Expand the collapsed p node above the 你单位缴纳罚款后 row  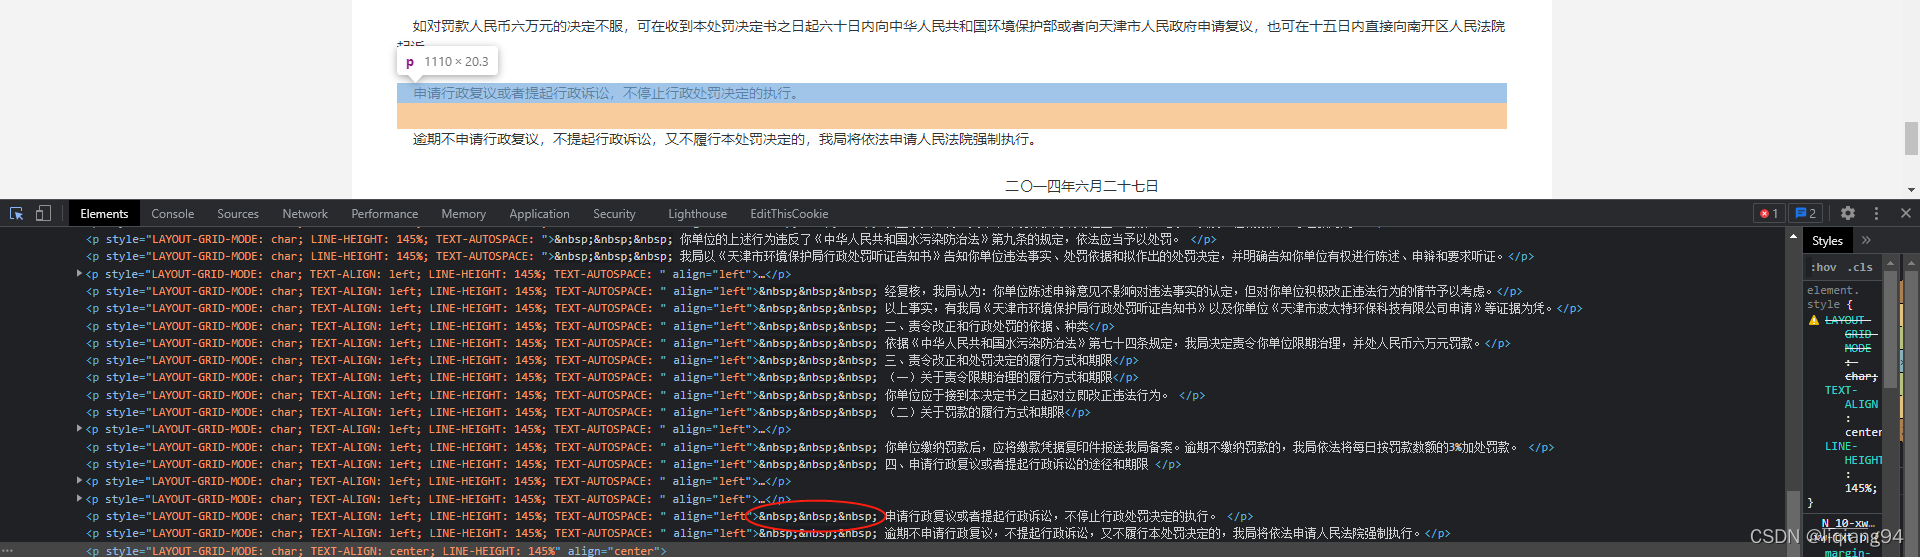click(79, 429)
